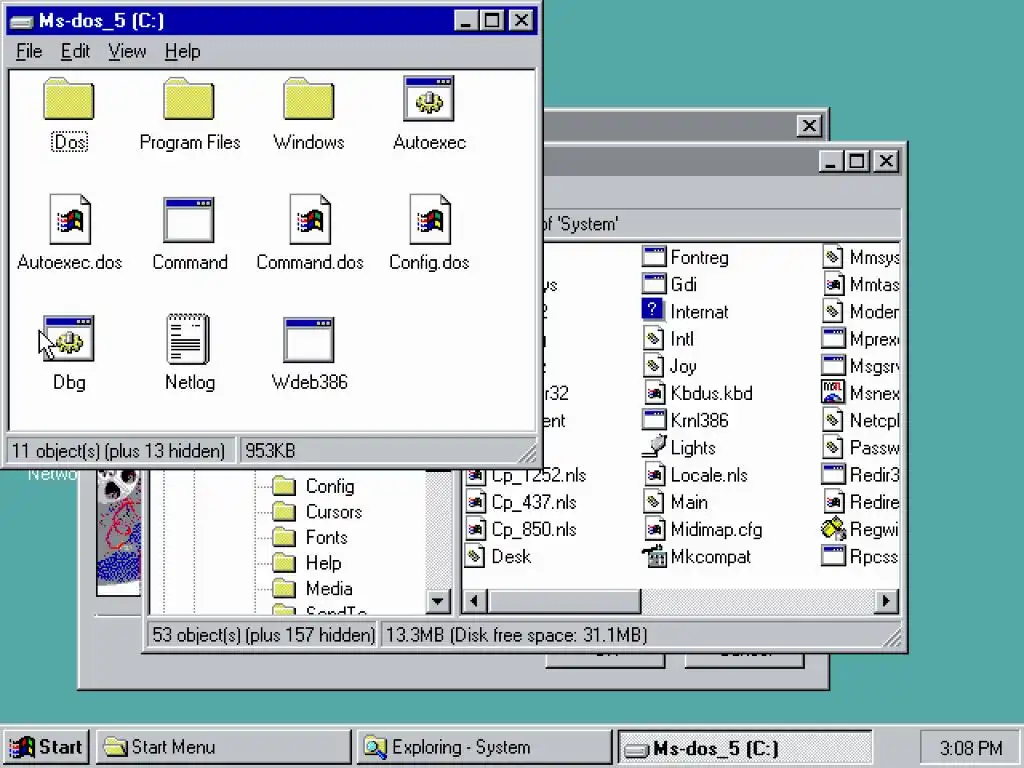Open the Edit menu in Ms-dos_5 window

[75, 52]
